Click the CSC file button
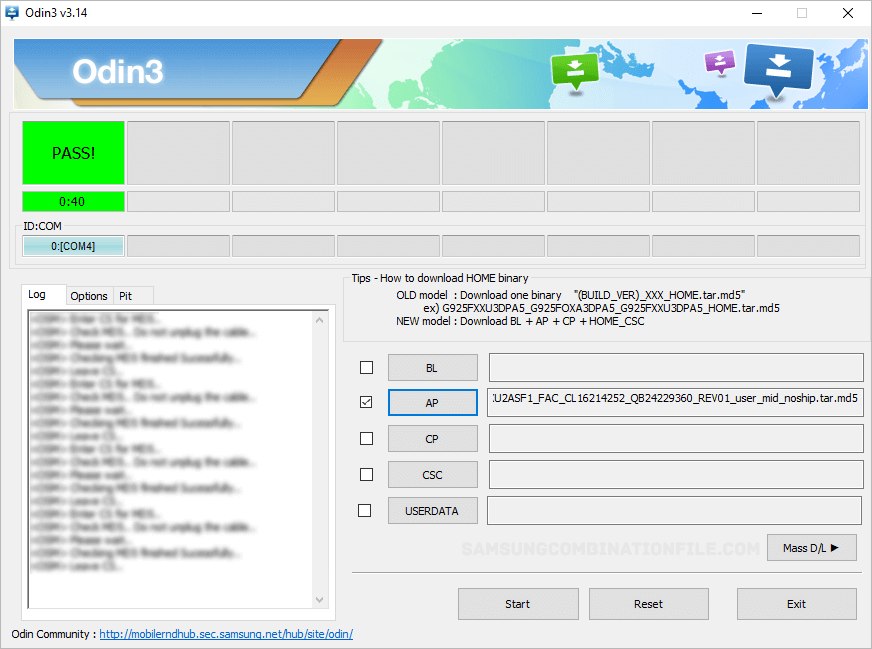The height and width of the screenshot is (649, 872). pos(433,475)
